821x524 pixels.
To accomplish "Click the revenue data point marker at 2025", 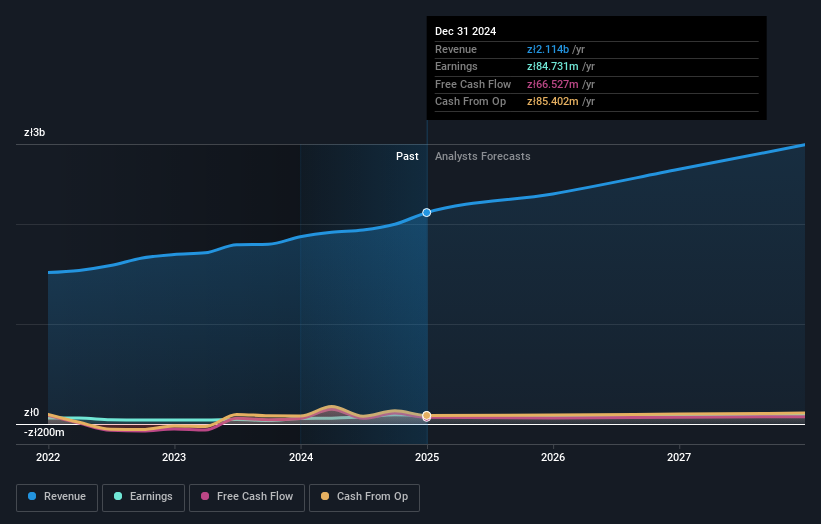I will [x=427, y=213].
